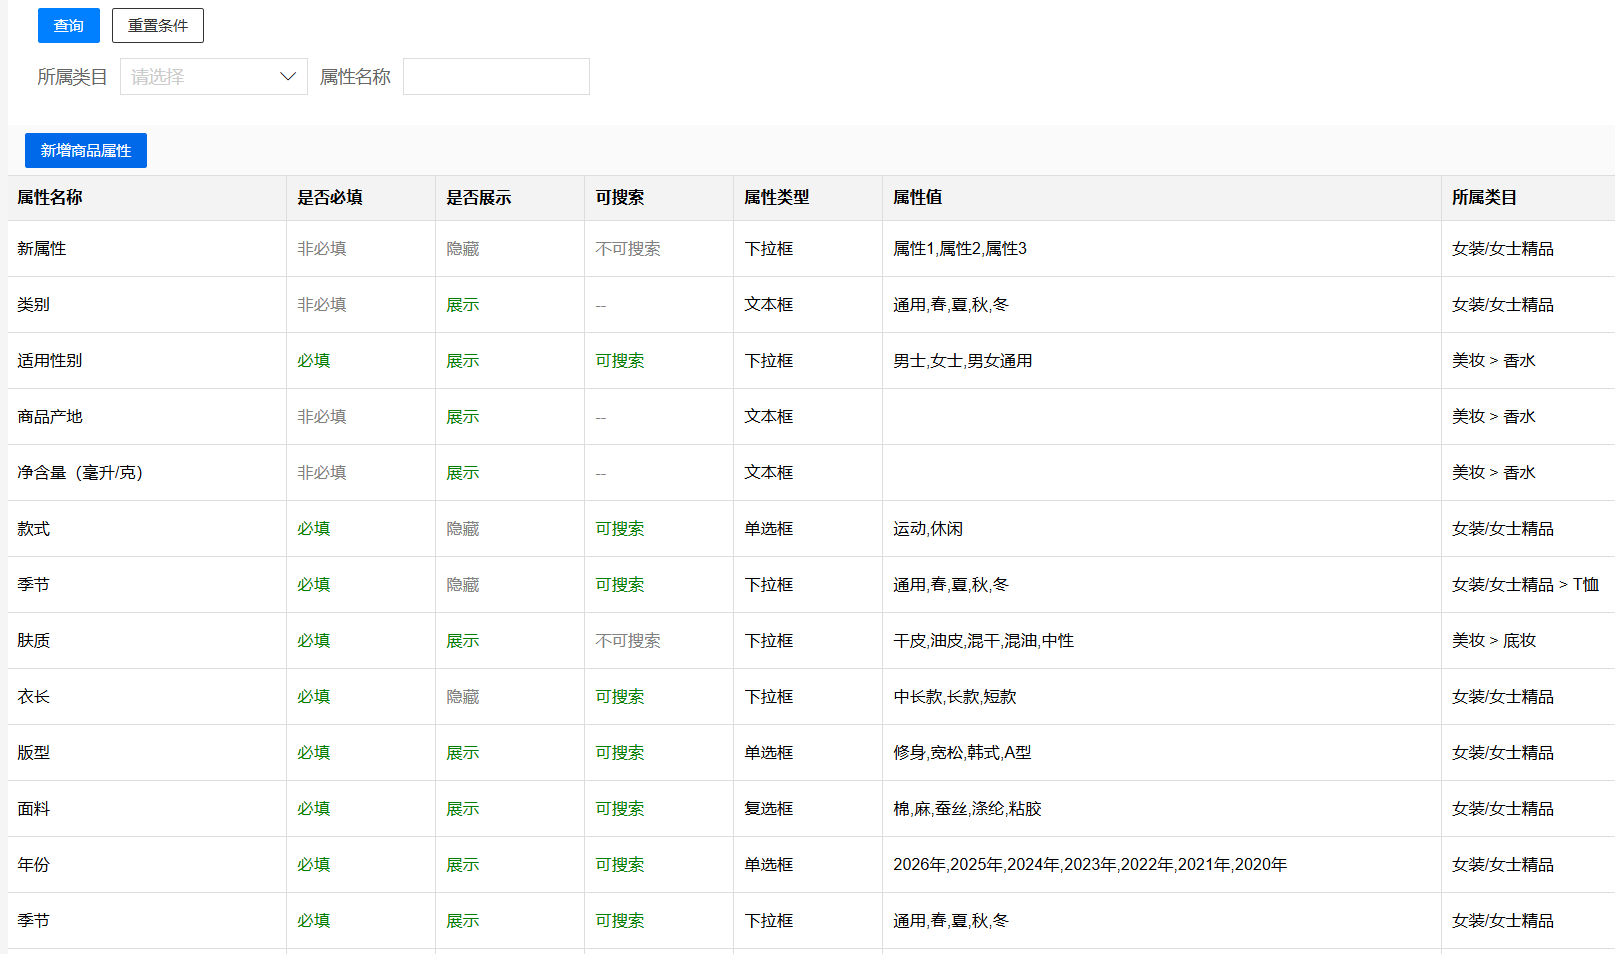The image size is (1615, 954).
Task: Click 展示 status in the 类别 row
Action: click(x=463, y=305)
